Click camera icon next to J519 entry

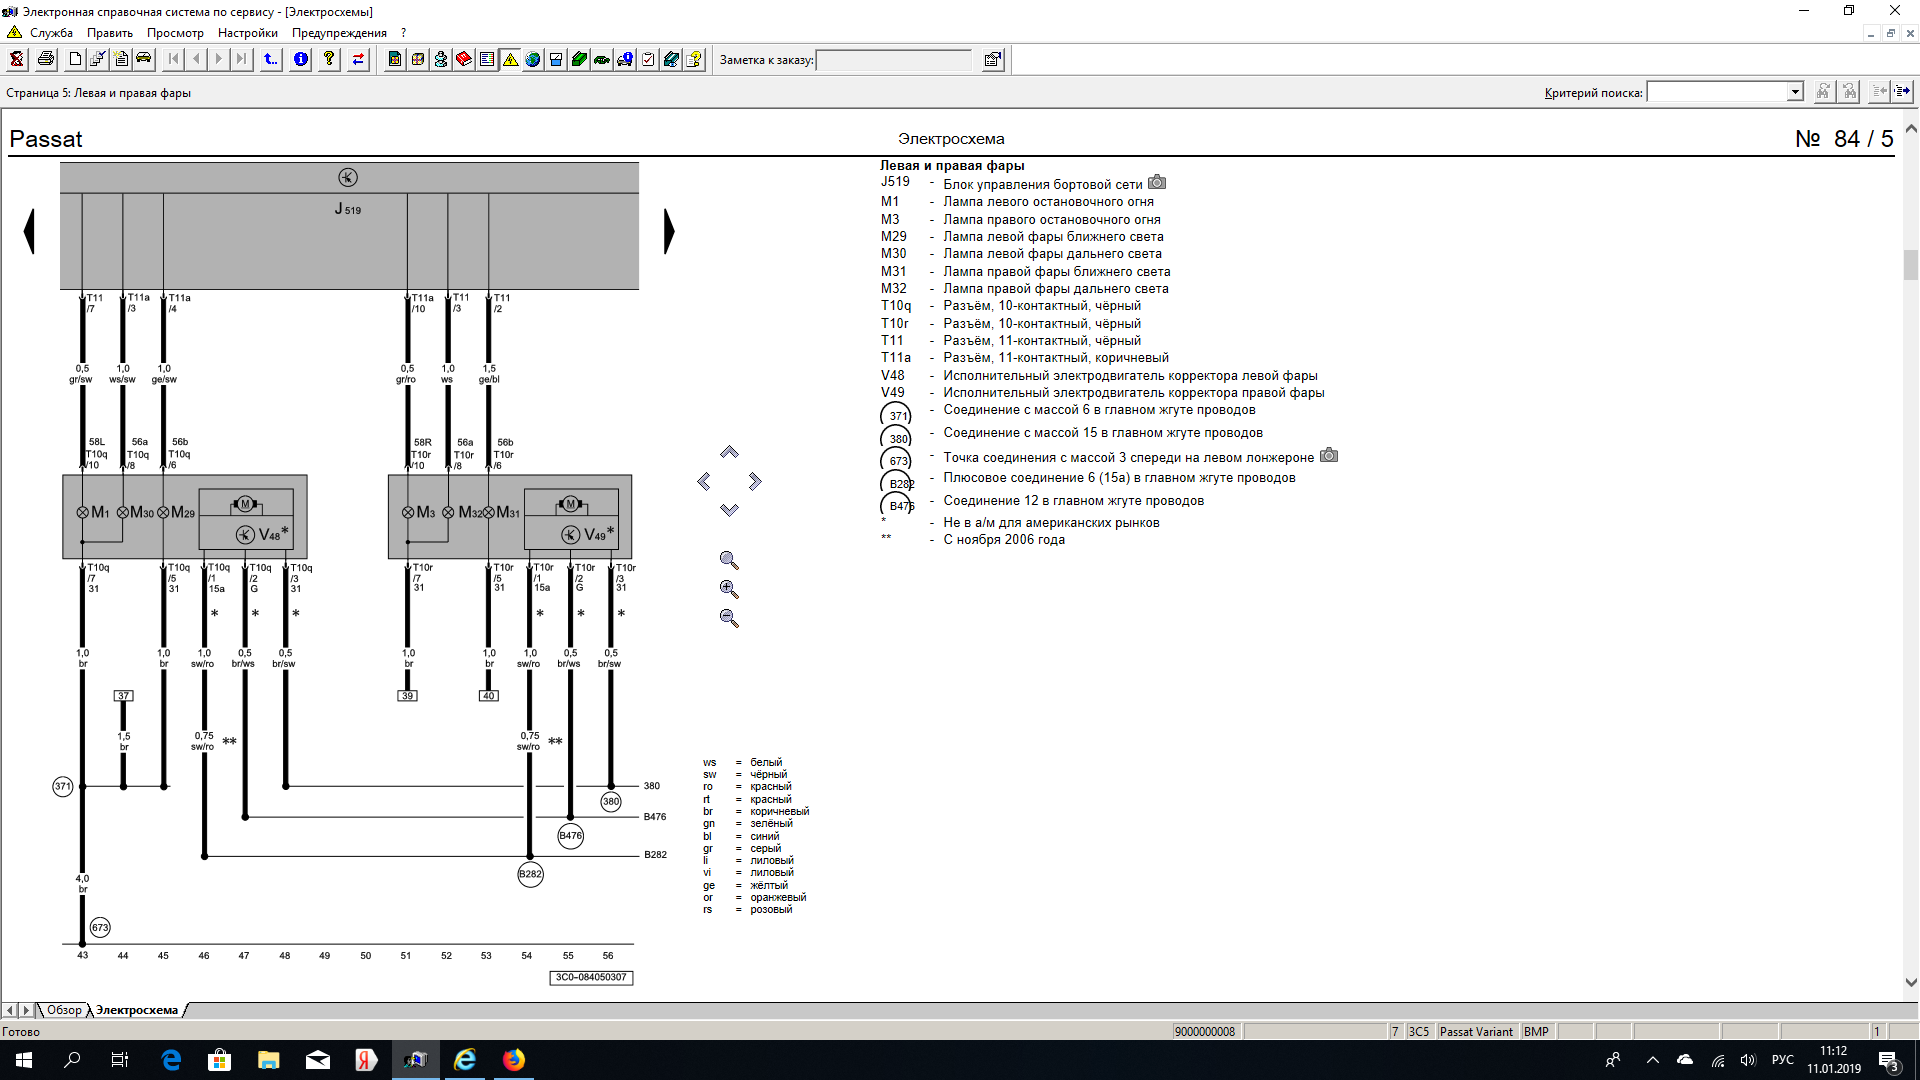(1157, 183)
